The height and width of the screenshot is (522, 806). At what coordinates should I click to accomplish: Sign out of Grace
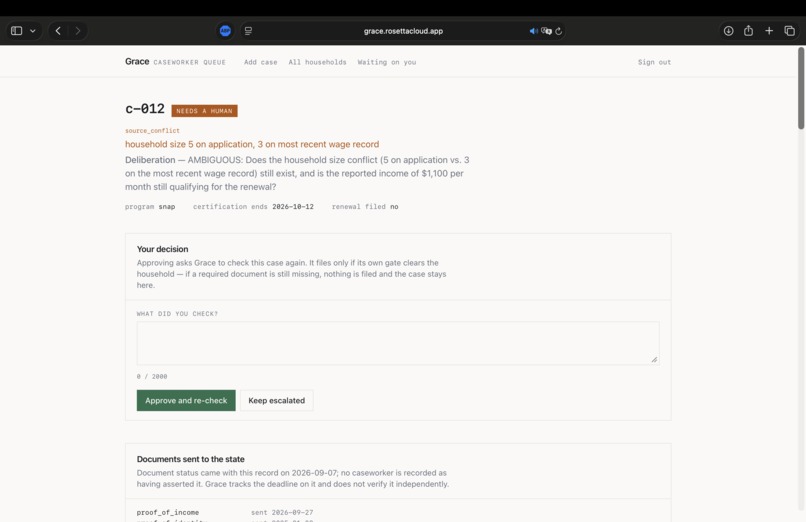coord(654,62)
